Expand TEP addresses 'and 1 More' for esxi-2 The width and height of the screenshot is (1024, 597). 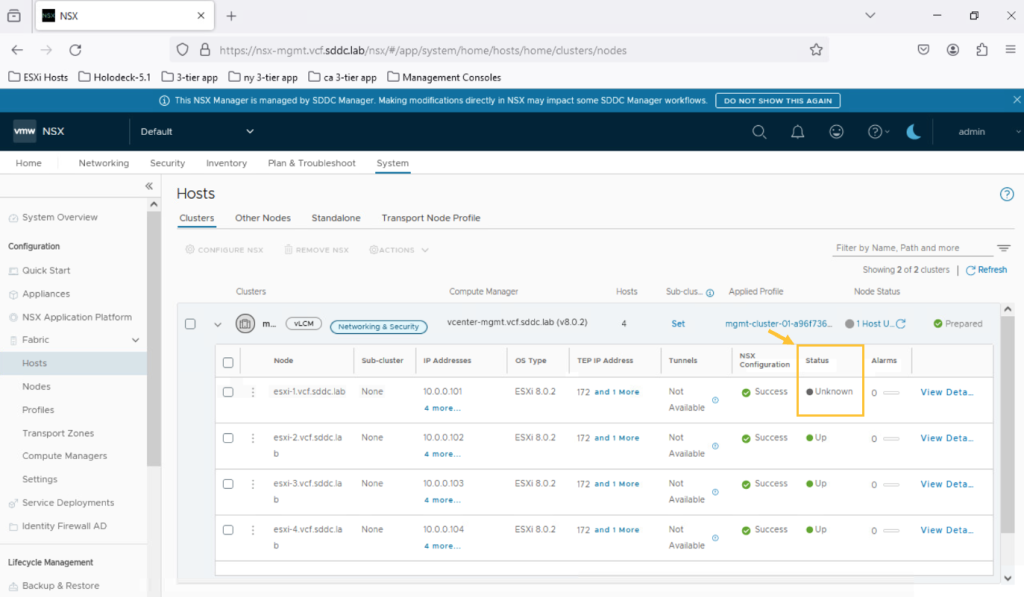tap(616, 438)
